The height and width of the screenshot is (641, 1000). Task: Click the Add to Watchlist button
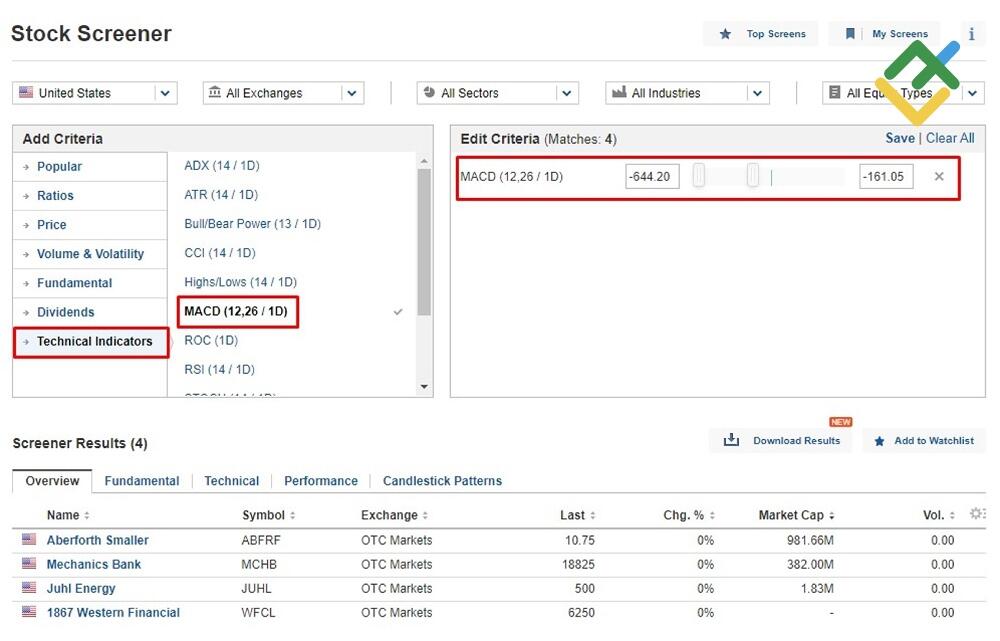click(x=924, y=440)
